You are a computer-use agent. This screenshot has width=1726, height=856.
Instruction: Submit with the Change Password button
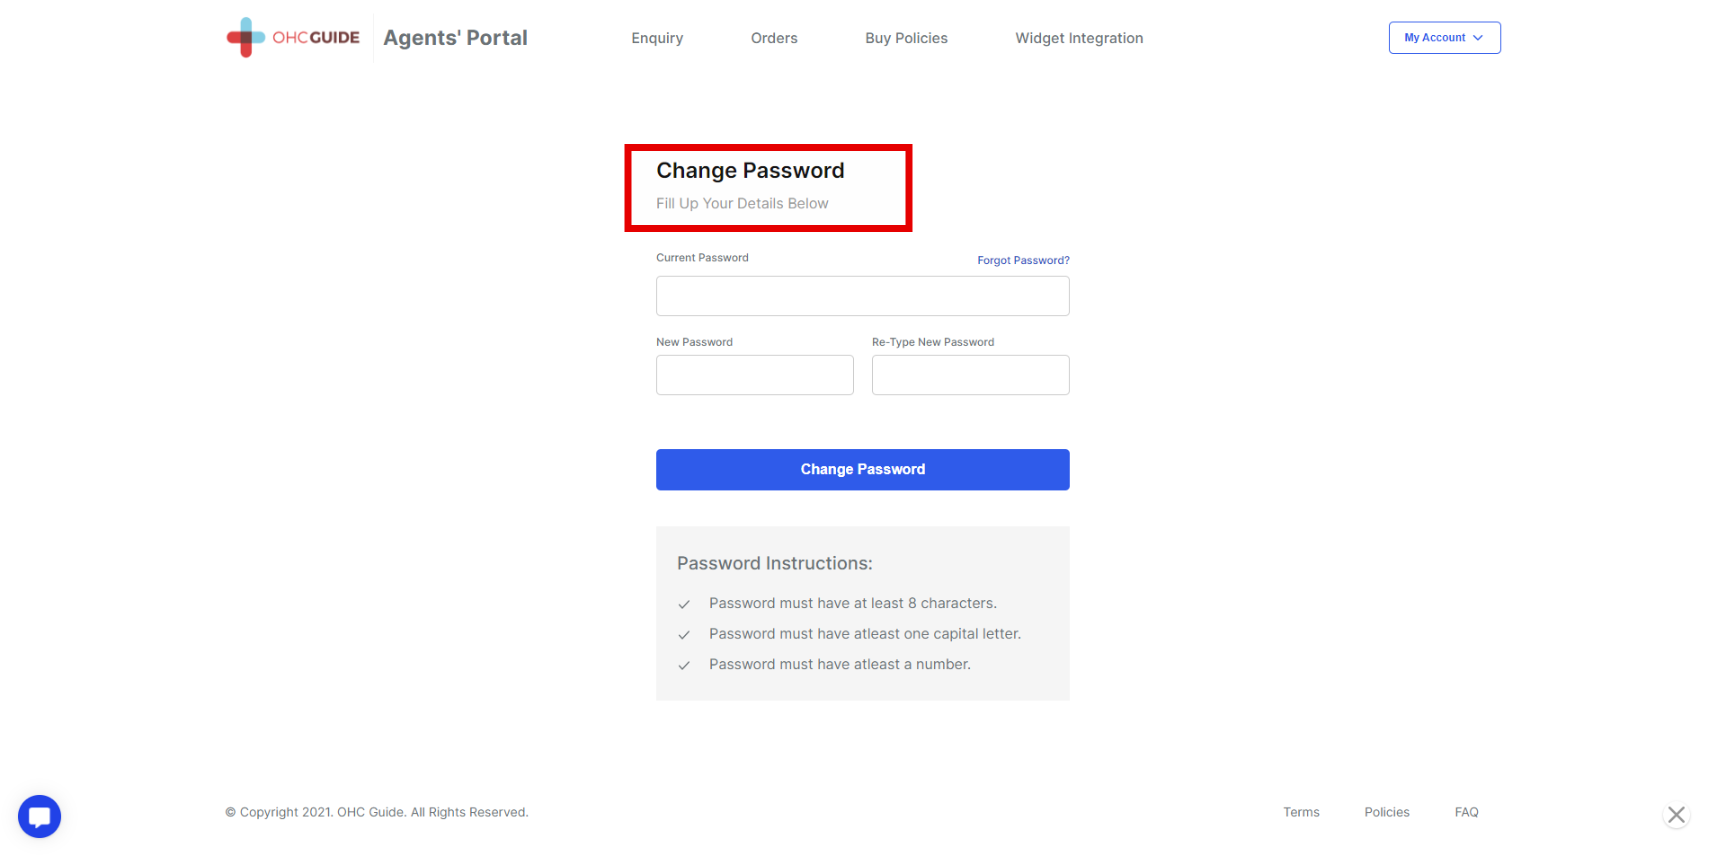click(862, 469)
